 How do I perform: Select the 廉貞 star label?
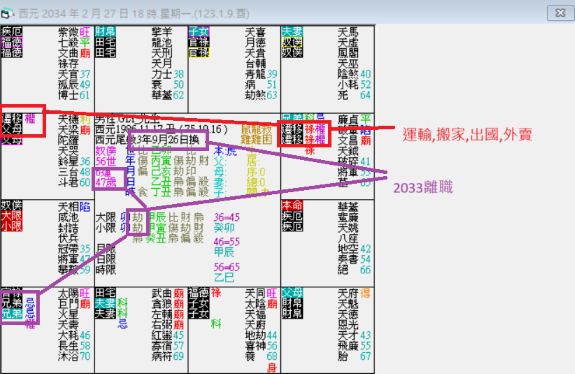[348, 120]
